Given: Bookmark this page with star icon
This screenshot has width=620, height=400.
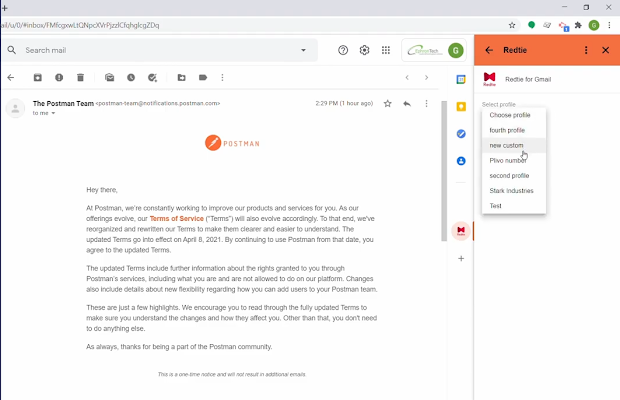Looking at the screenshot, I should [512, 25].
